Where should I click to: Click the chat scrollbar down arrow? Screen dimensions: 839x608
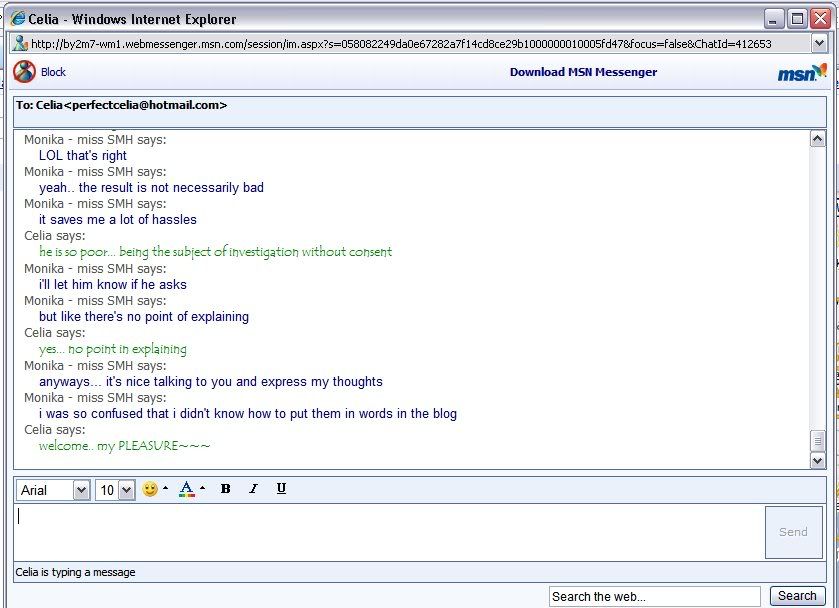point(818,460)
